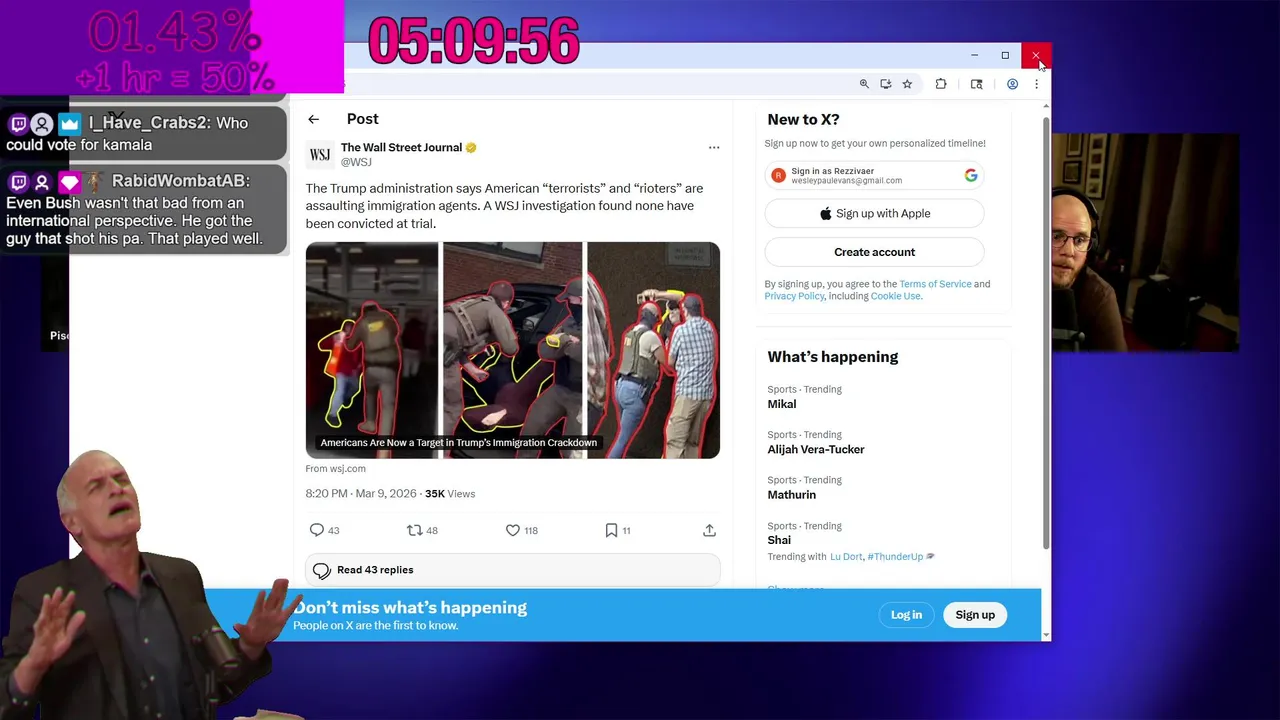Viewport: 1280px width, 720px height.
Task: Click the reply icon with 43 replies
Action: [x=317, y=530]
